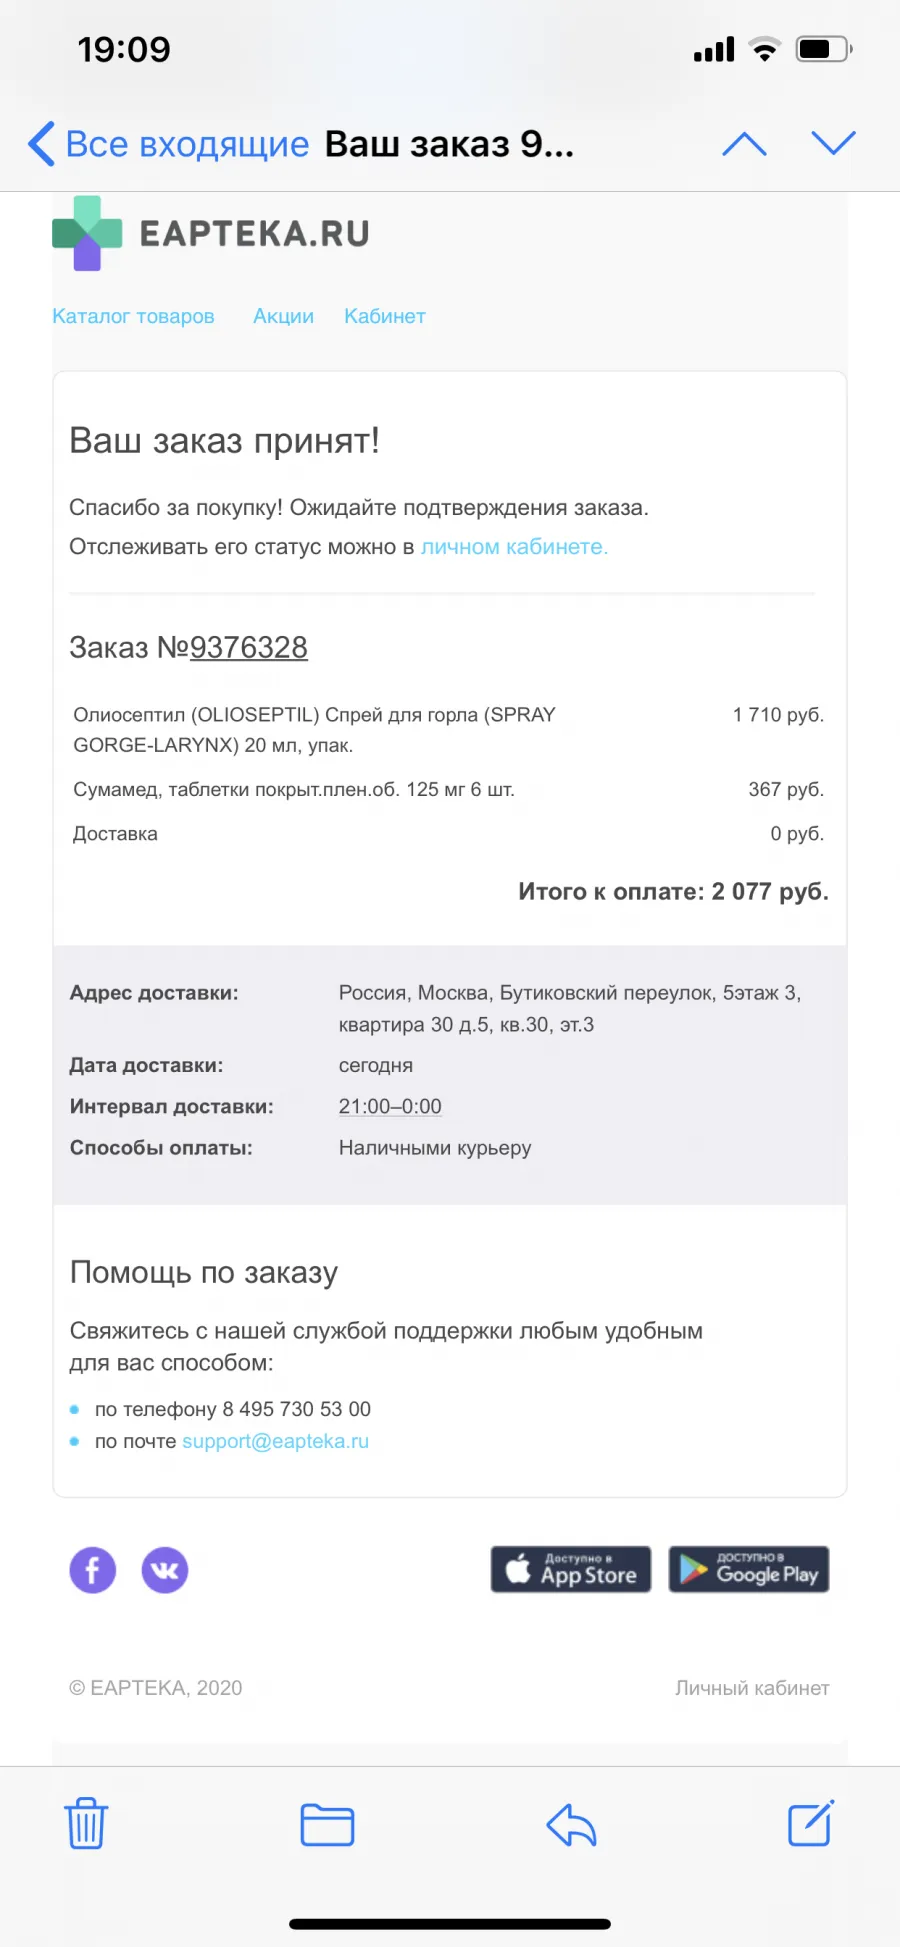This screenshot has width=900, height=1947.
Task: Open Кабинет menu link
Action: pyautogui.click(x=385, y=316)
